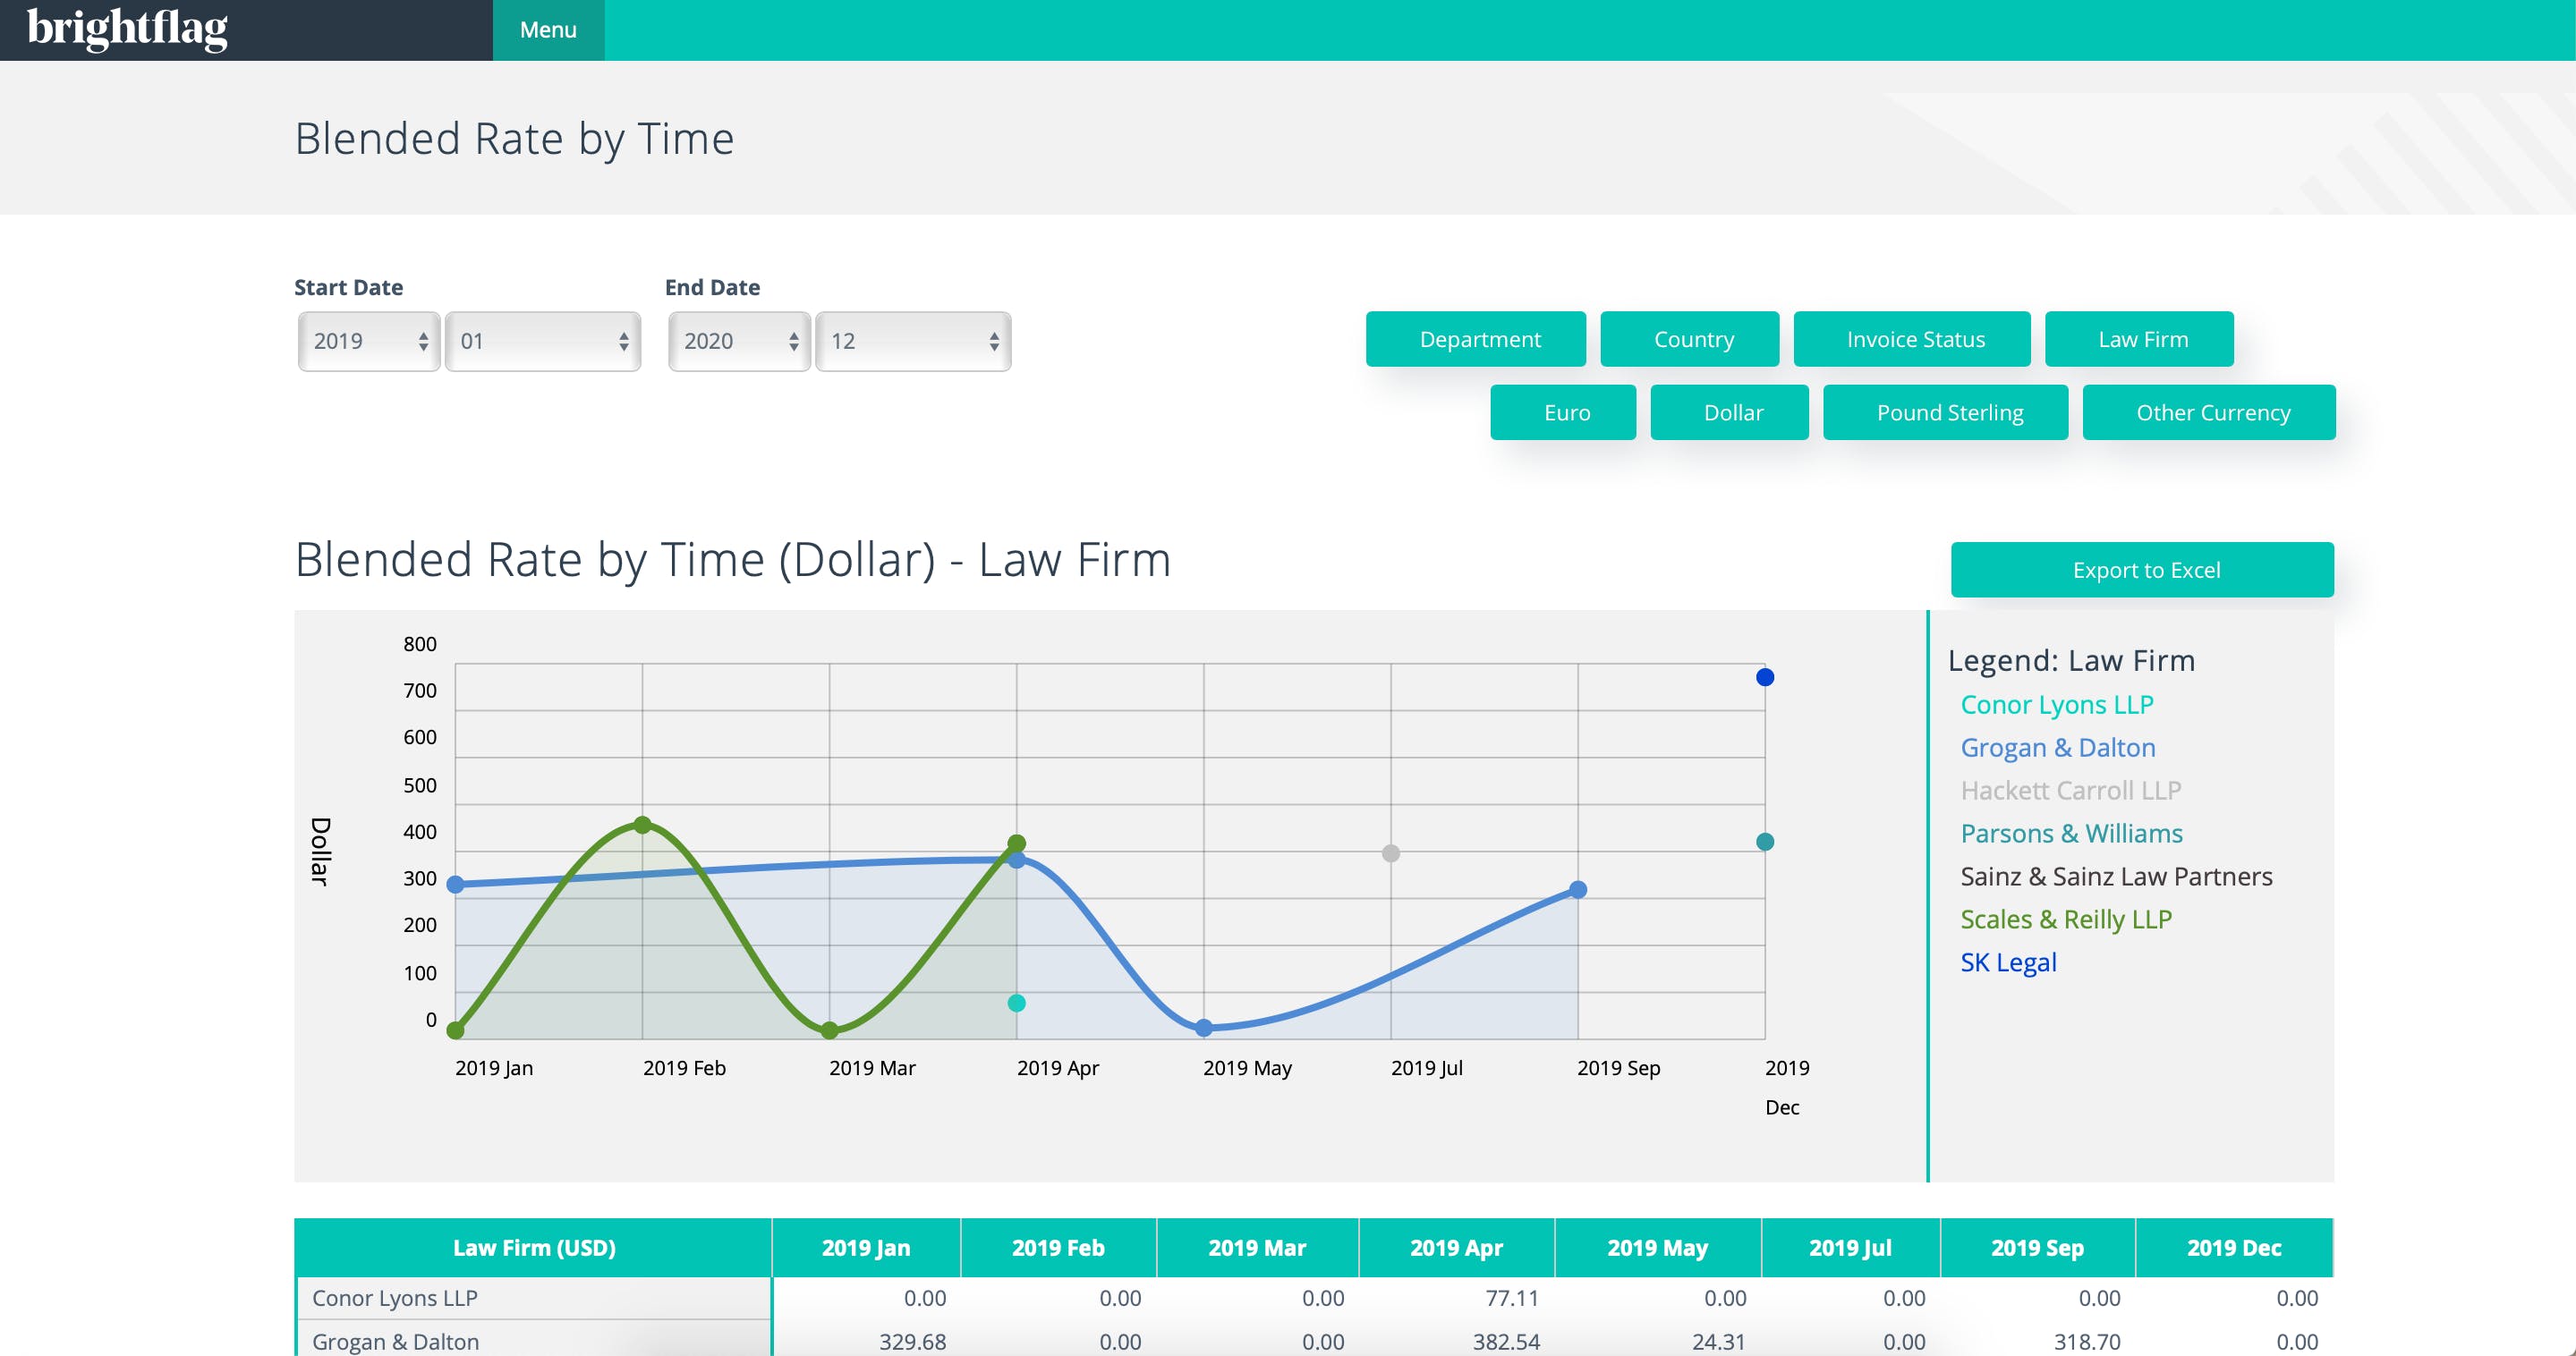
Task: Click the 2019 Apr table column header
Action: click(1455, 1247)
